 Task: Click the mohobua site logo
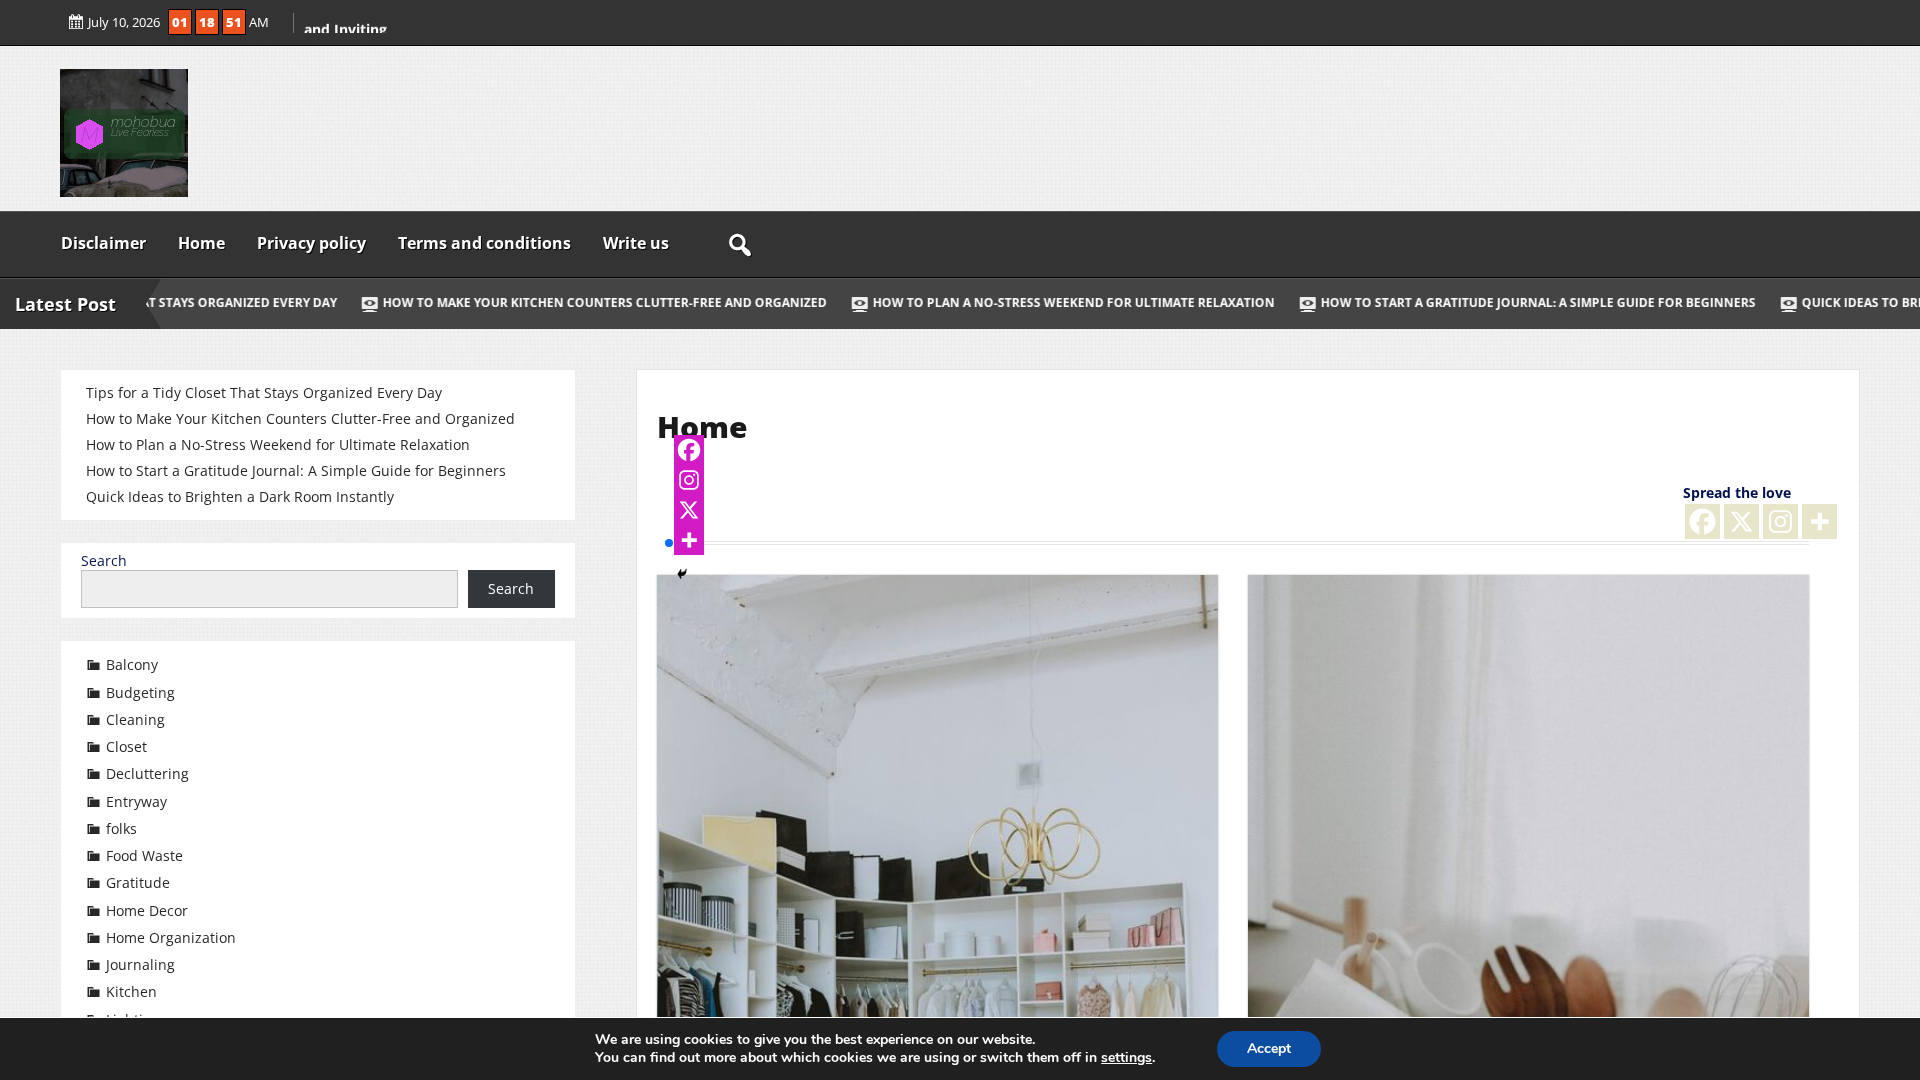pos(124,133)
